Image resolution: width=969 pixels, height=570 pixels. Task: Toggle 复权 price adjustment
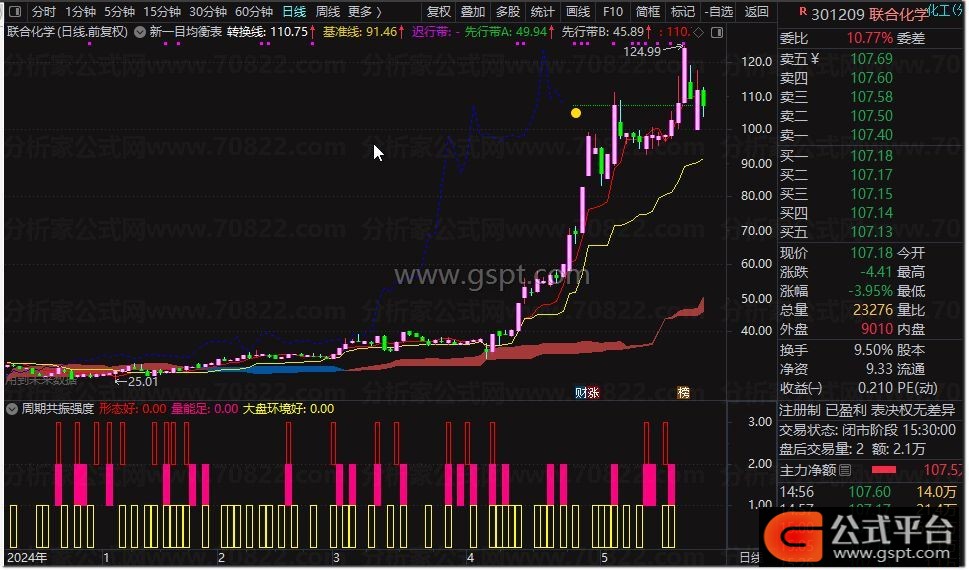point(439,11)
